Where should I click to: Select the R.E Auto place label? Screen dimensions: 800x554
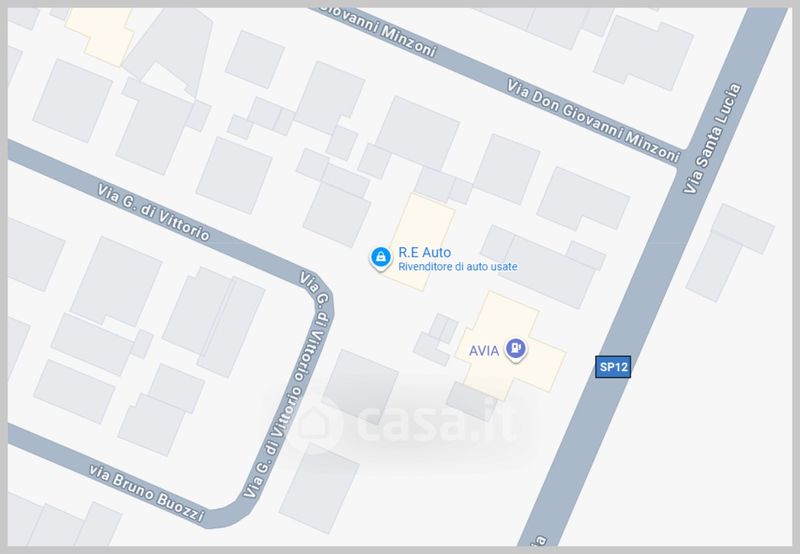tap(424, 253)
